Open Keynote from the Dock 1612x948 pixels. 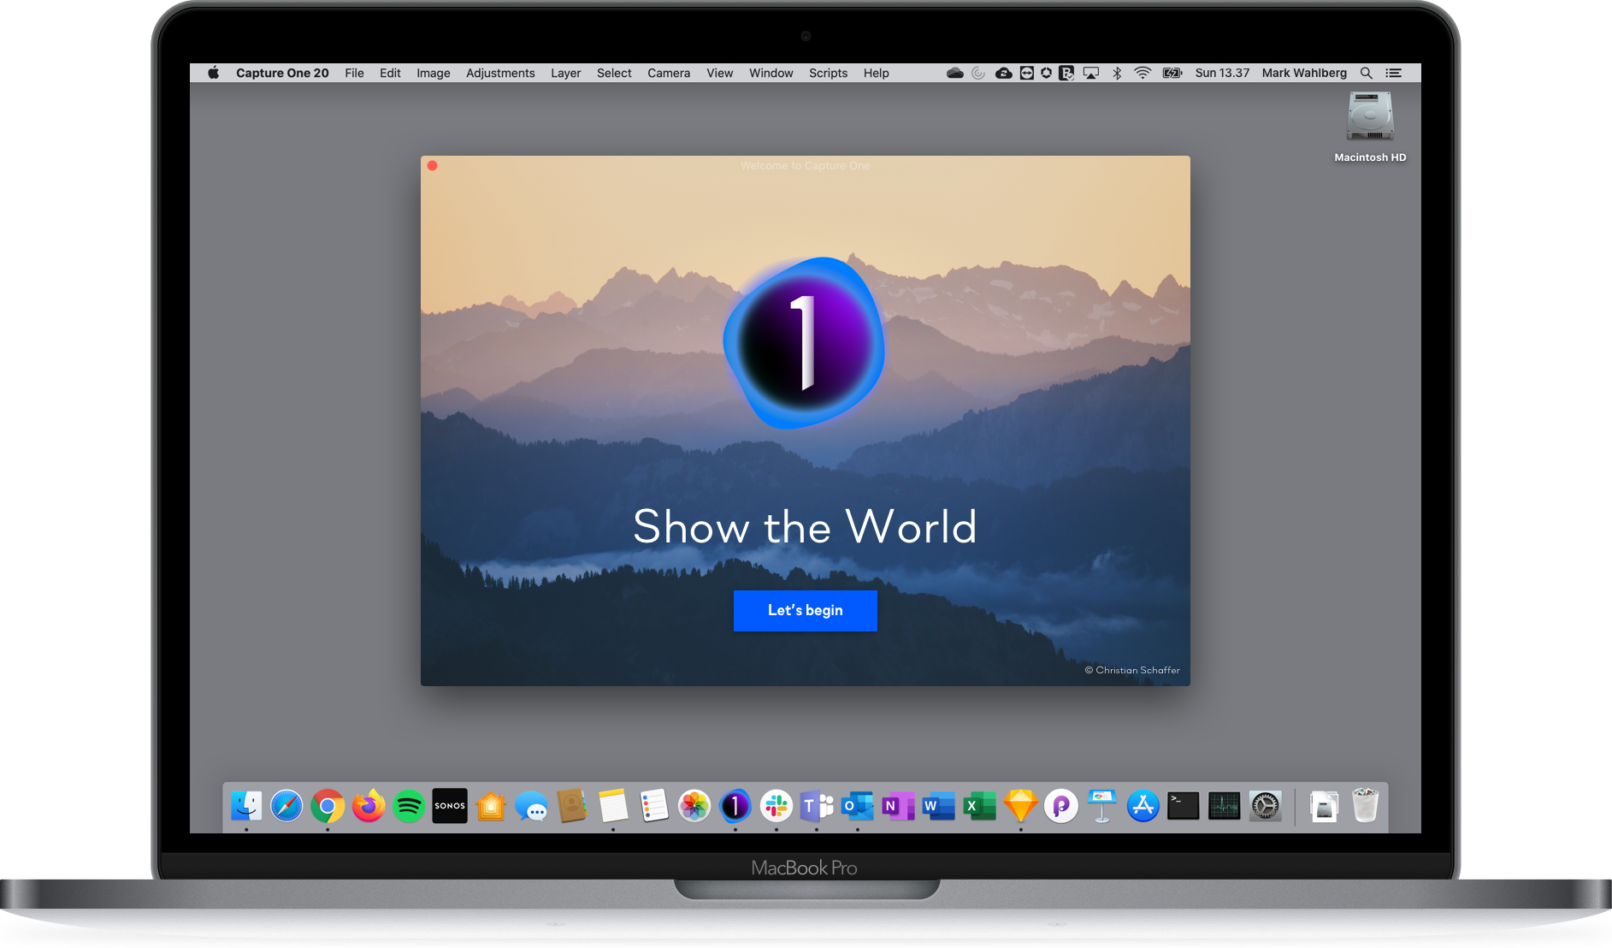pos(1101,806)
